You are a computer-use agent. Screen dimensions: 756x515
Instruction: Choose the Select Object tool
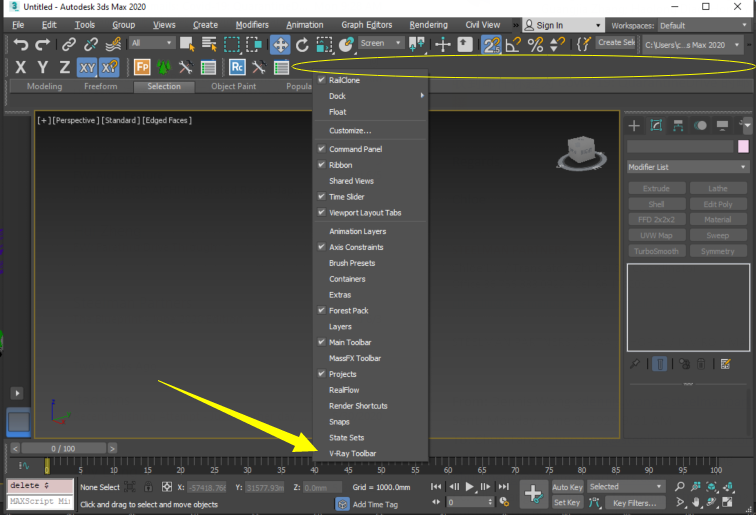pos(187,44)
